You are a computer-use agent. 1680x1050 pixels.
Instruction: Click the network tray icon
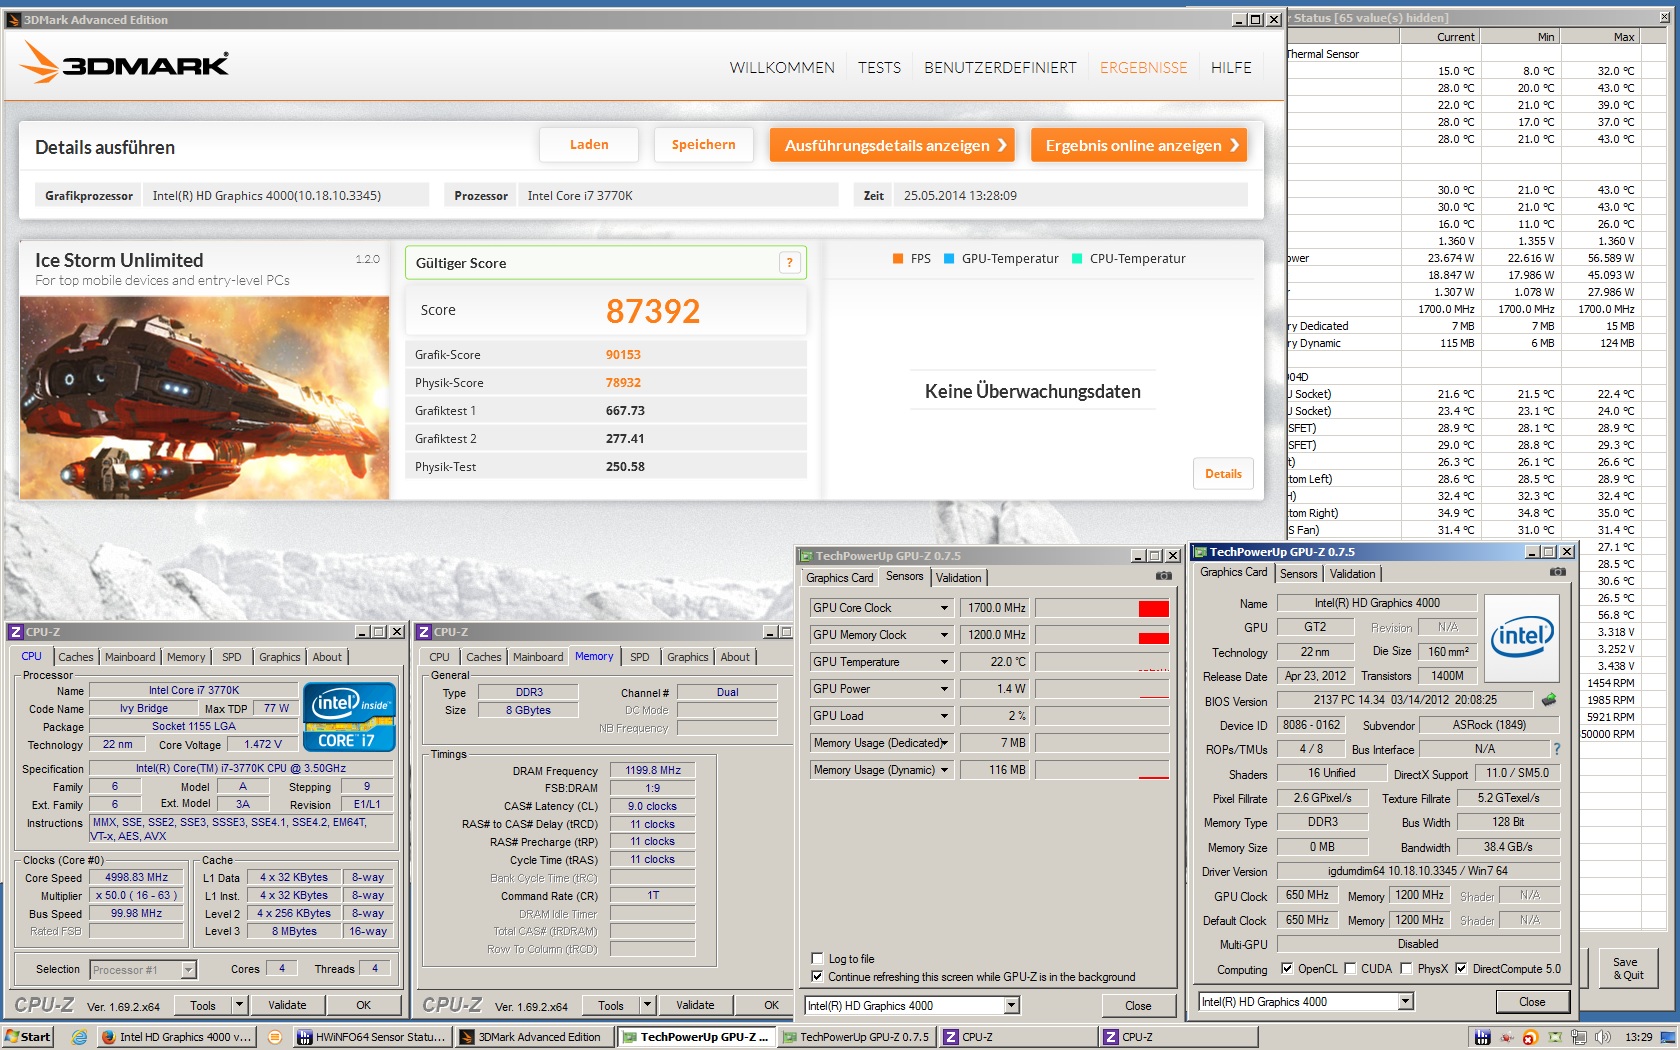click(1579, 1037)
